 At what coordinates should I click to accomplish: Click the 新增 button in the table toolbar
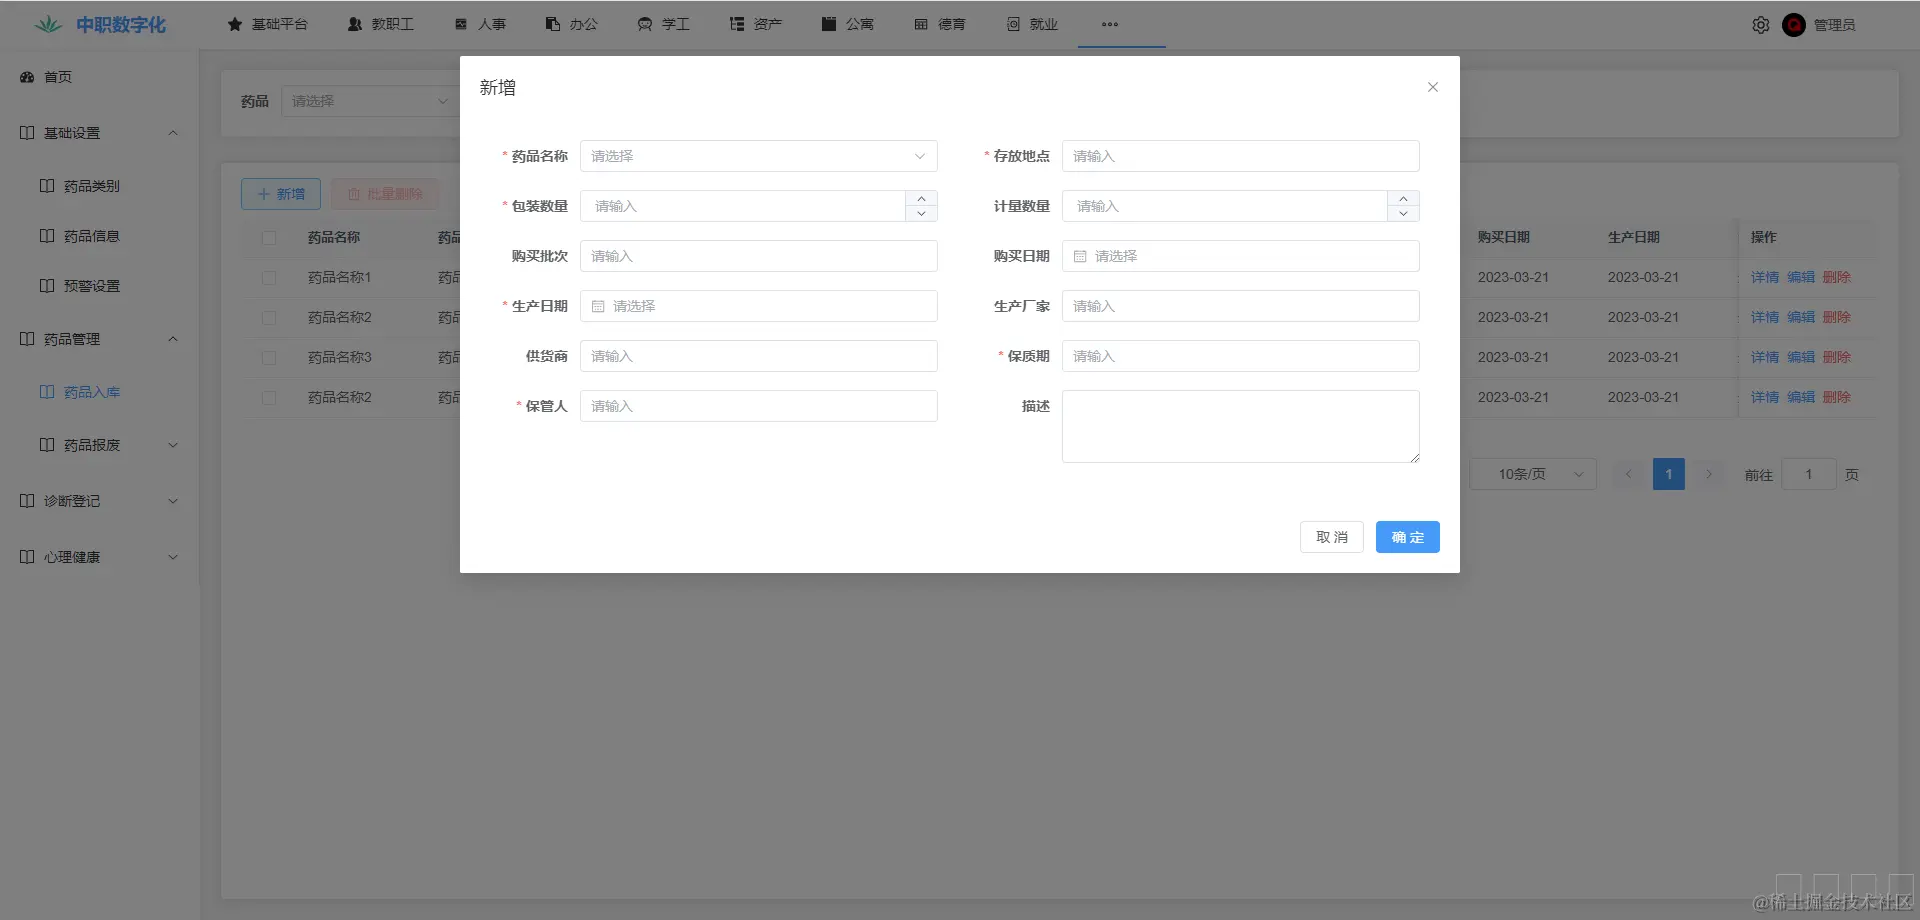pos(281,194)
